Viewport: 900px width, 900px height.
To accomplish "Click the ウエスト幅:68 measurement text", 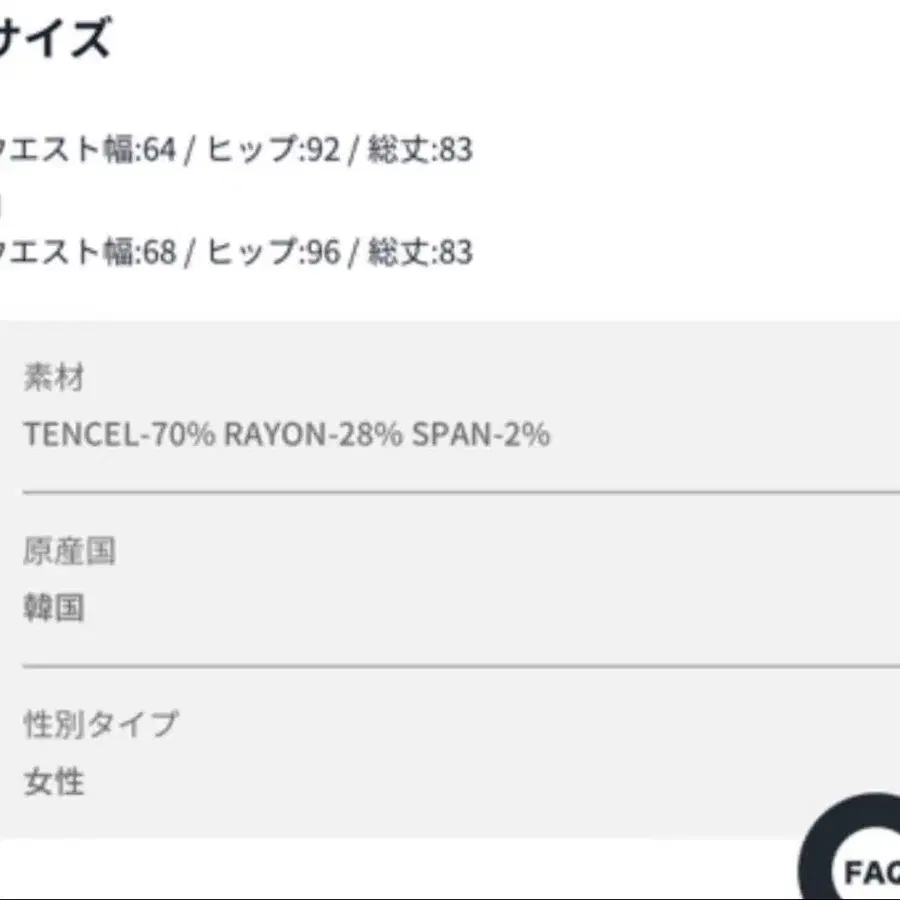I will point(88,251).
